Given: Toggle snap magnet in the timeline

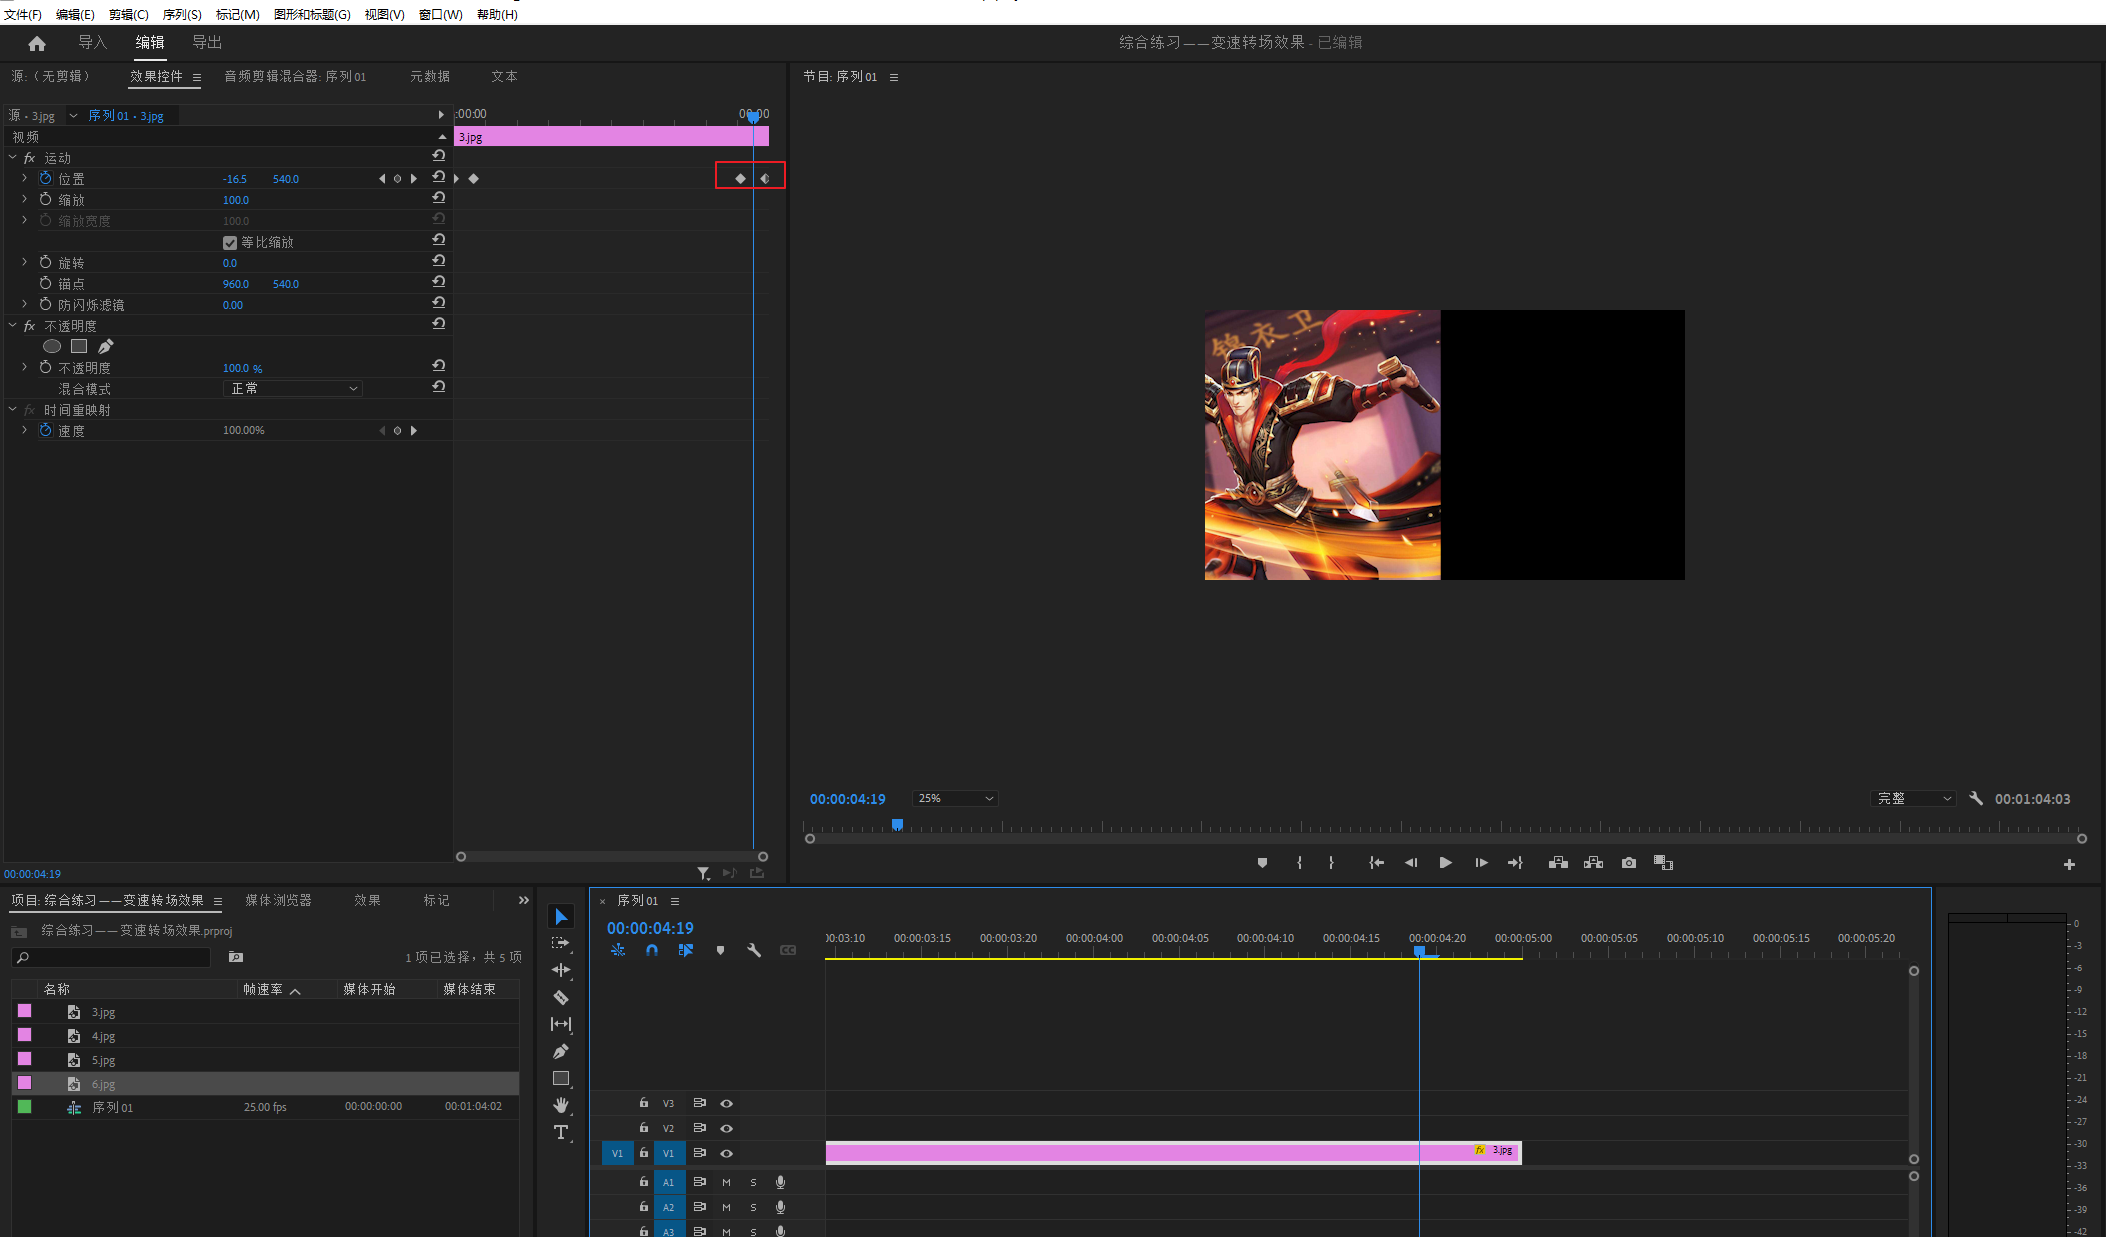Looking at the screenshot, I should point(652,950).
